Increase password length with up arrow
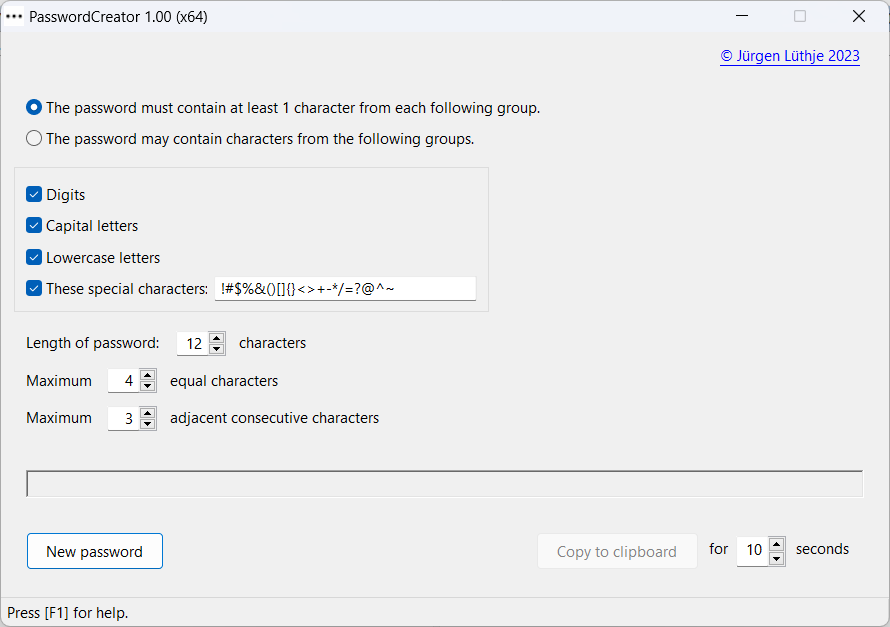This screenshot has height=627, width=890. tap(217, 338)
